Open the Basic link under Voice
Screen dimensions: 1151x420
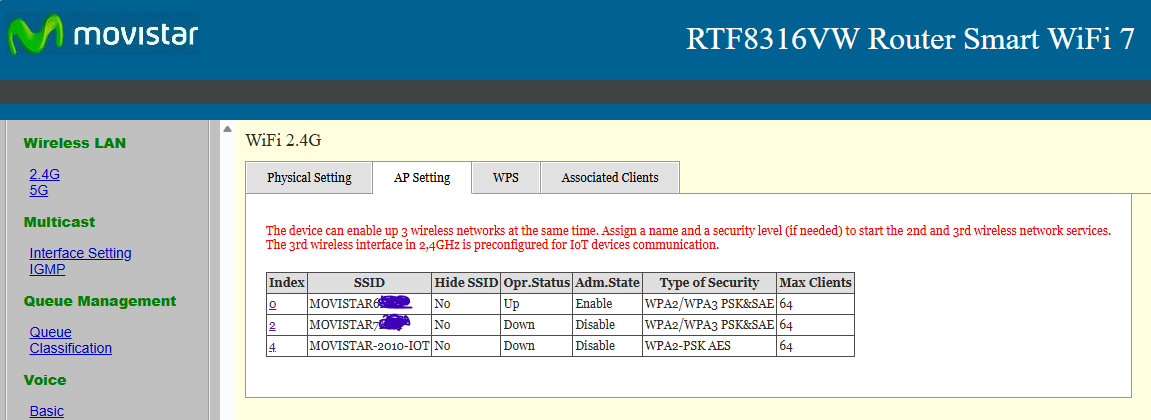46,411
